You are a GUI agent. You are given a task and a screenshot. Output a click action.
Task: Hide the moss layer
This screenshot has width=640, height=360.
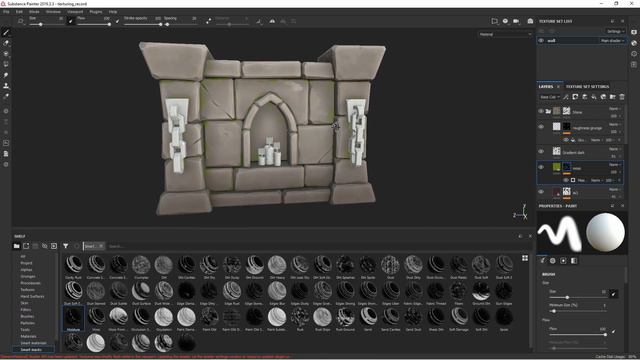541,167
